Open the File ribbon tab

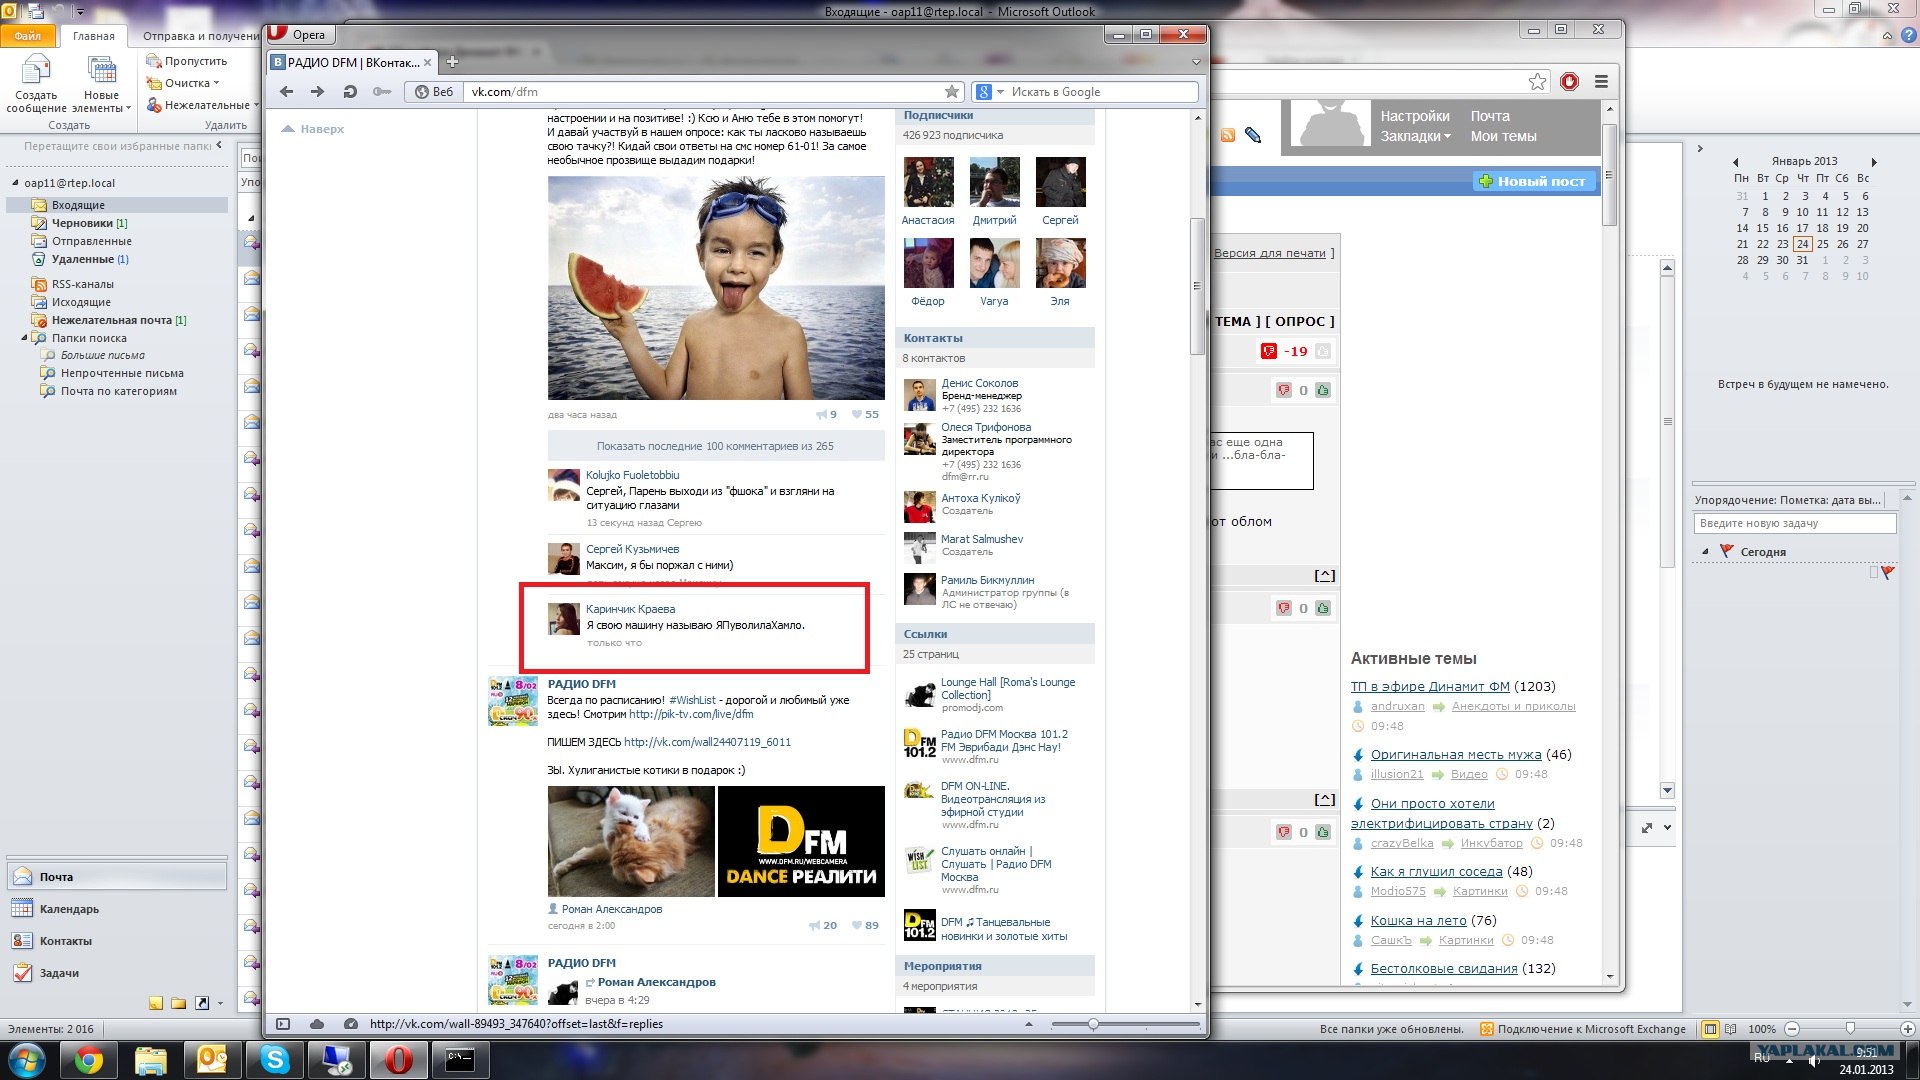(x=28, y=36)
